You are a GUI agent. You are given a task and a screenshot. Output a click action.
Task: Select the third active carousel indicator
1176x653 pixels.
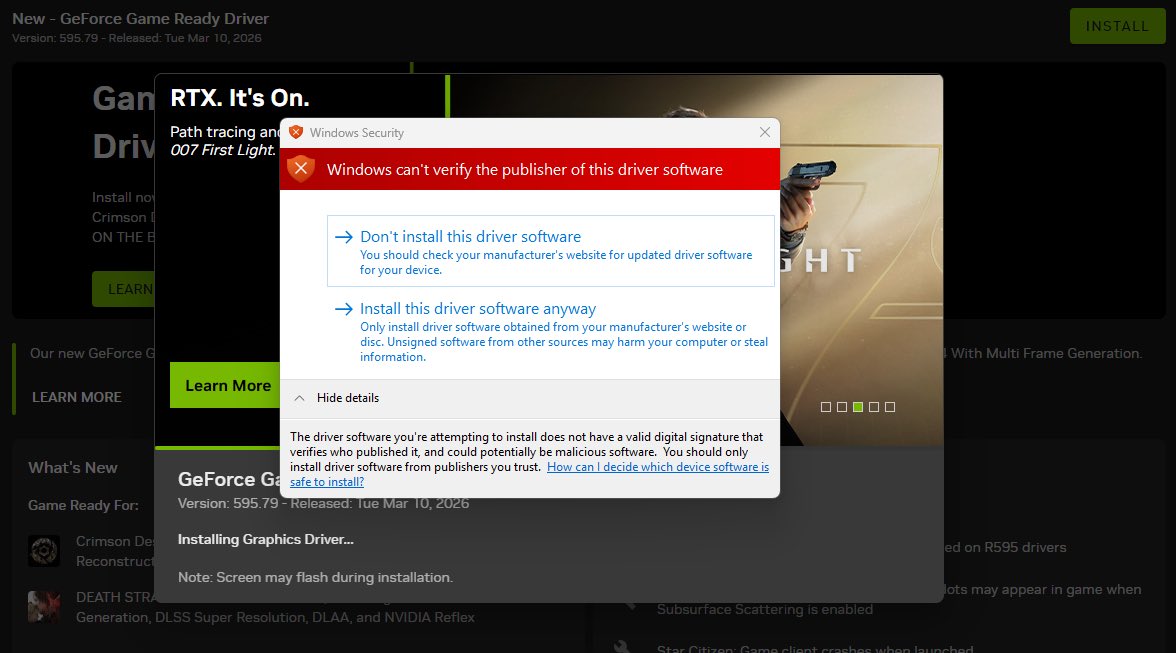(858, 407)
